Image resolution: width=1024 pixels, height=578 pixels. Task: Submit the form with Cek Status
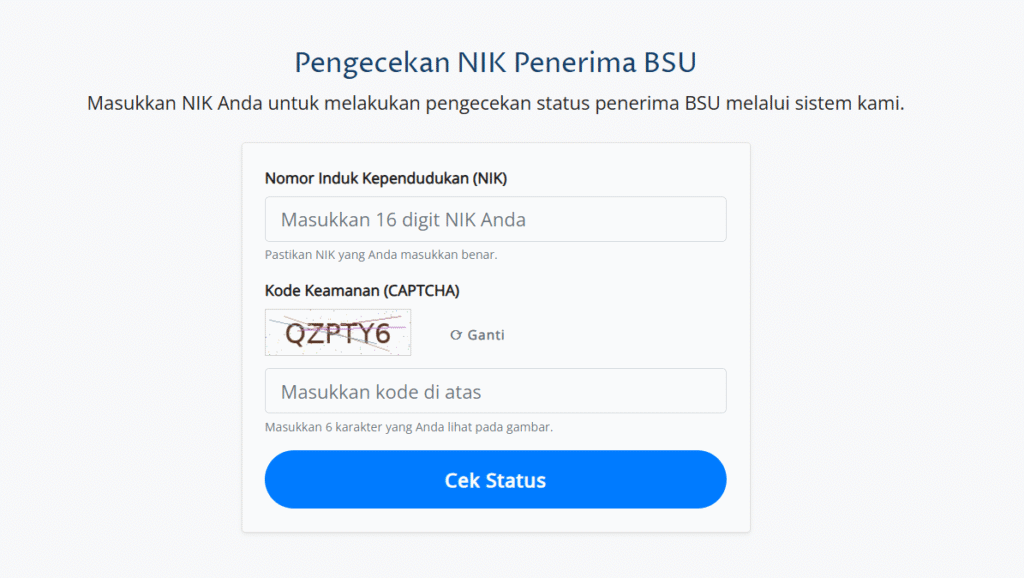[x=495, y=480]
